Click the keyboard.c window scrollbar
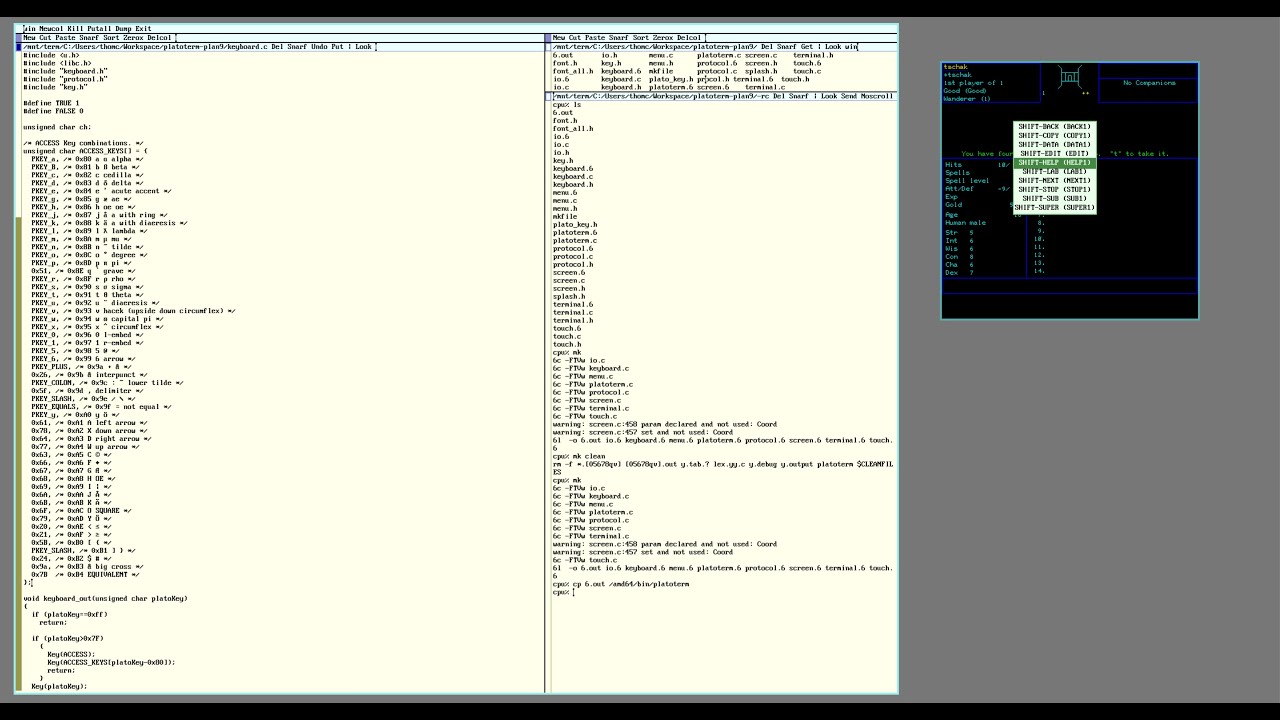Image resolution: width=1280 pixels, height=720 pixels. (x=18, y=372)
